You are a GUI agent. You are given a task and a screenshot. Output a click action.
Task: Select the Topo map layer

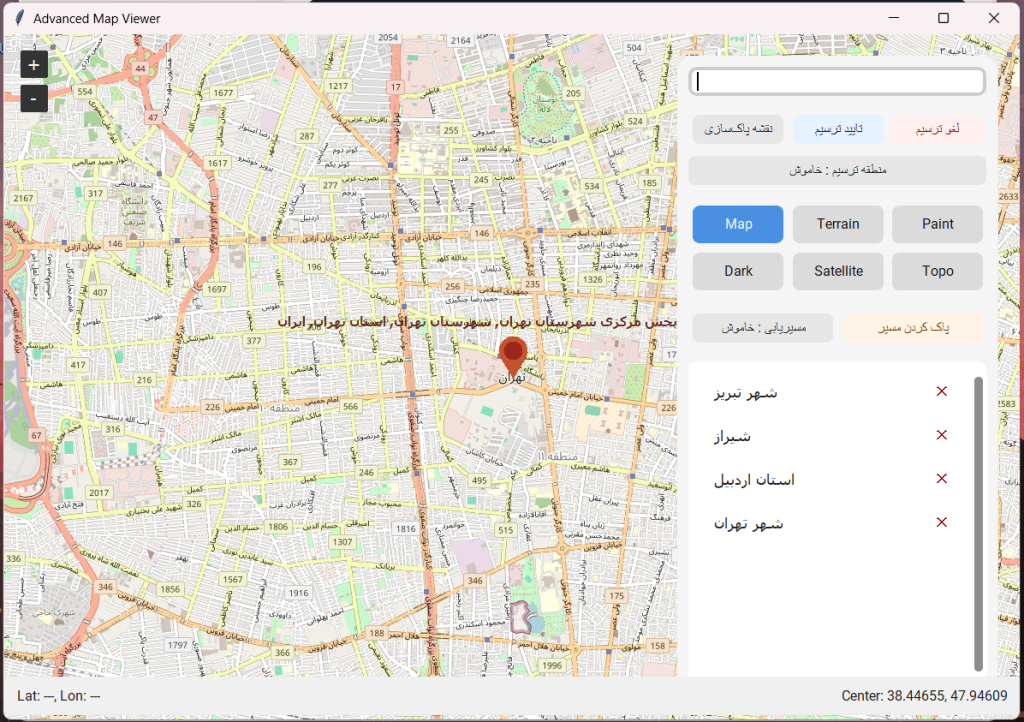tap(937, 271)
